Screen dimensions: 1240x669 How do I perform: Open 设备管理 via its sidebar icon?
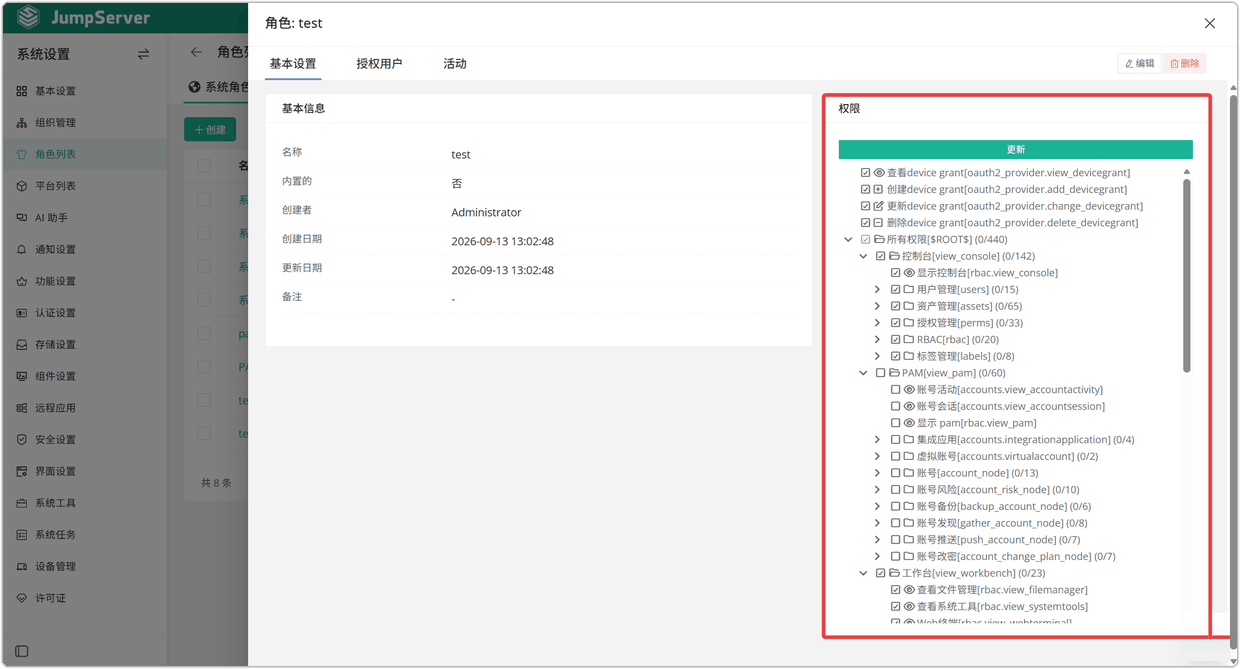[x=22, y=567]
